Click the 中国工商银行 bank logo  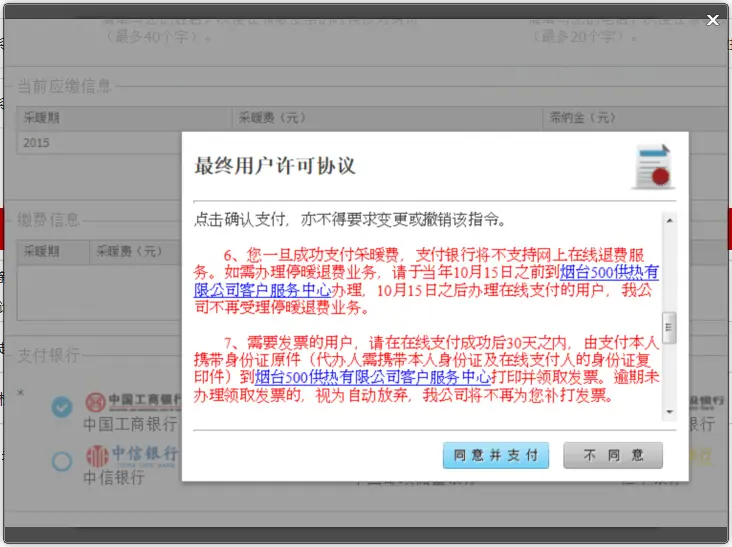click(134, 401)
